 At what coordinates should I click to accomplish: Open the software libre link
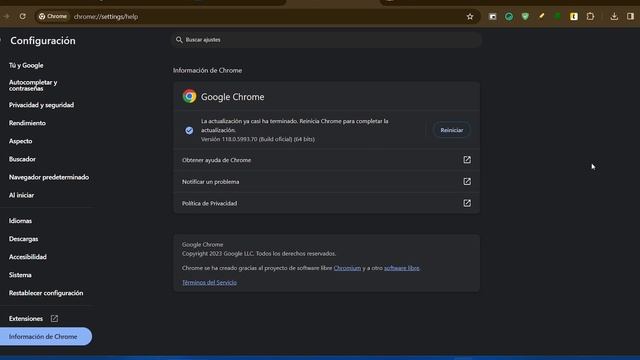[x=402, y=268]
